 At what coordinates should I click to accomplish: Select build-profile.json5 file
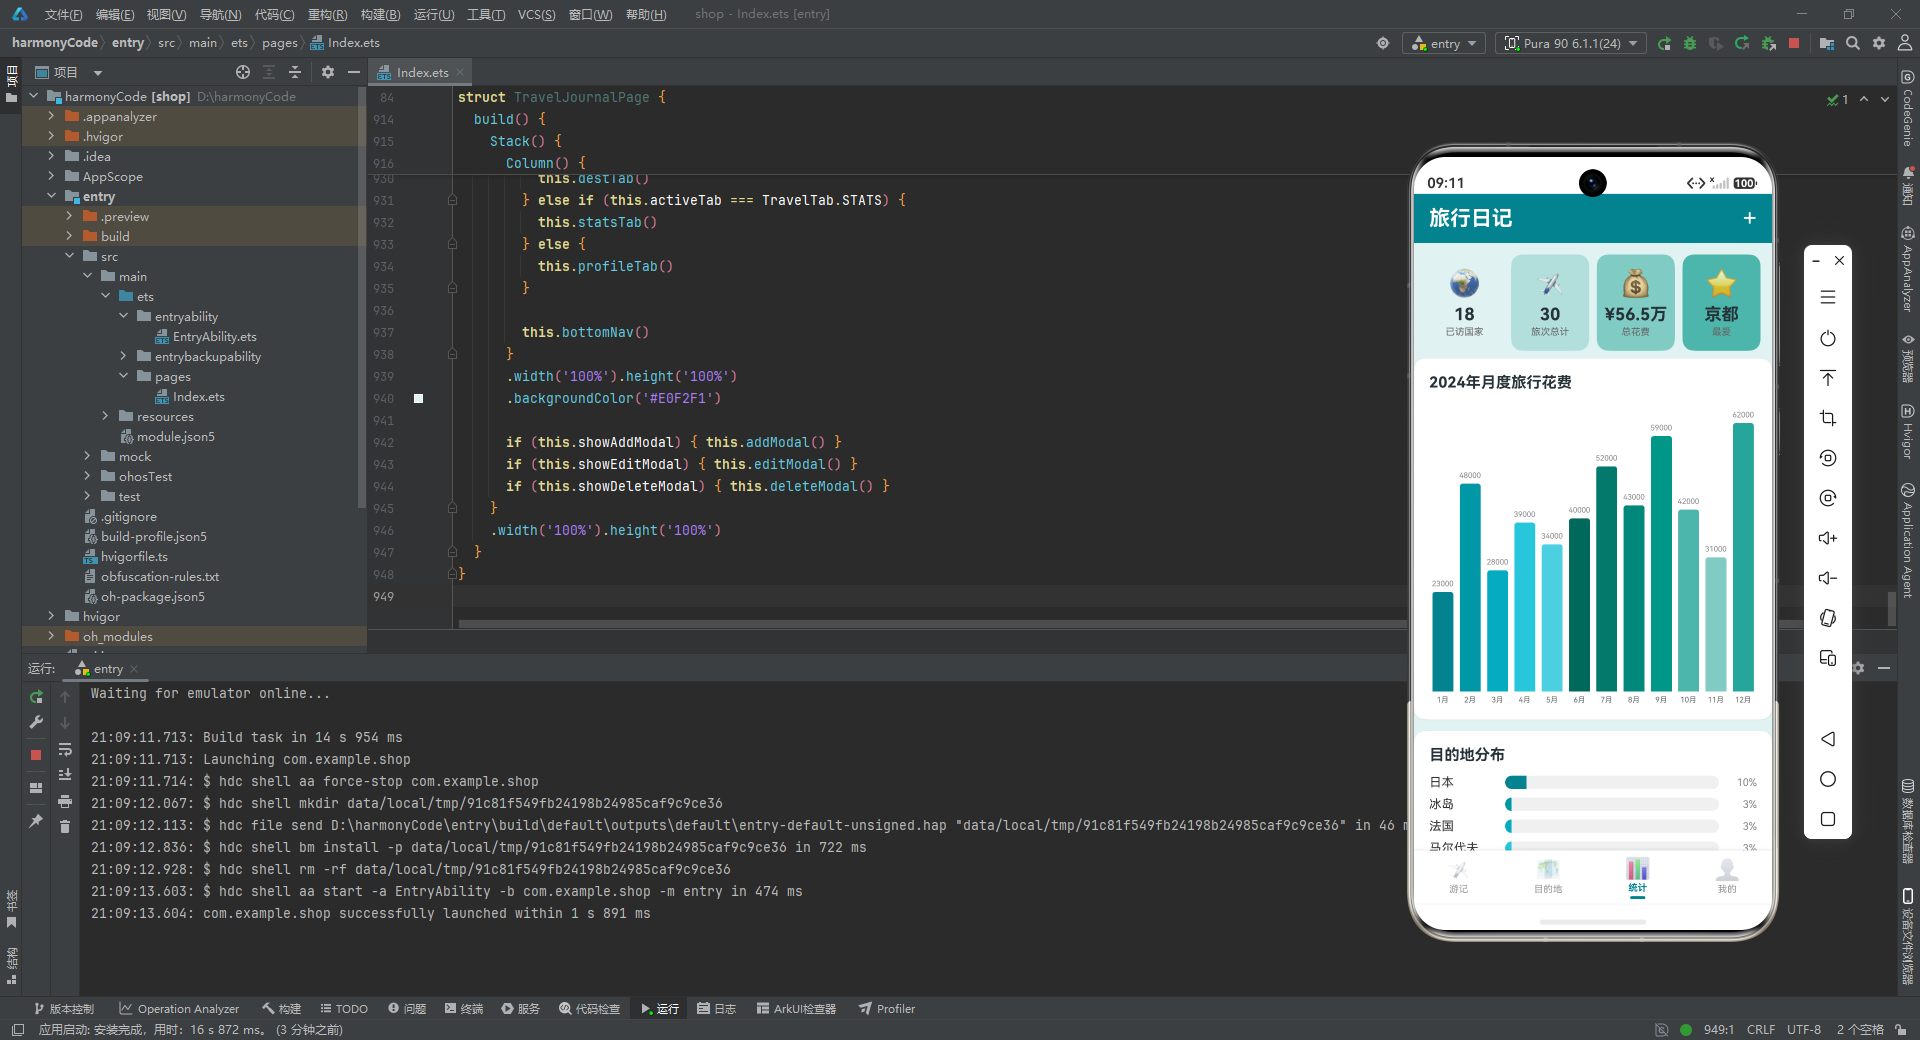click(x=145, y=536)
